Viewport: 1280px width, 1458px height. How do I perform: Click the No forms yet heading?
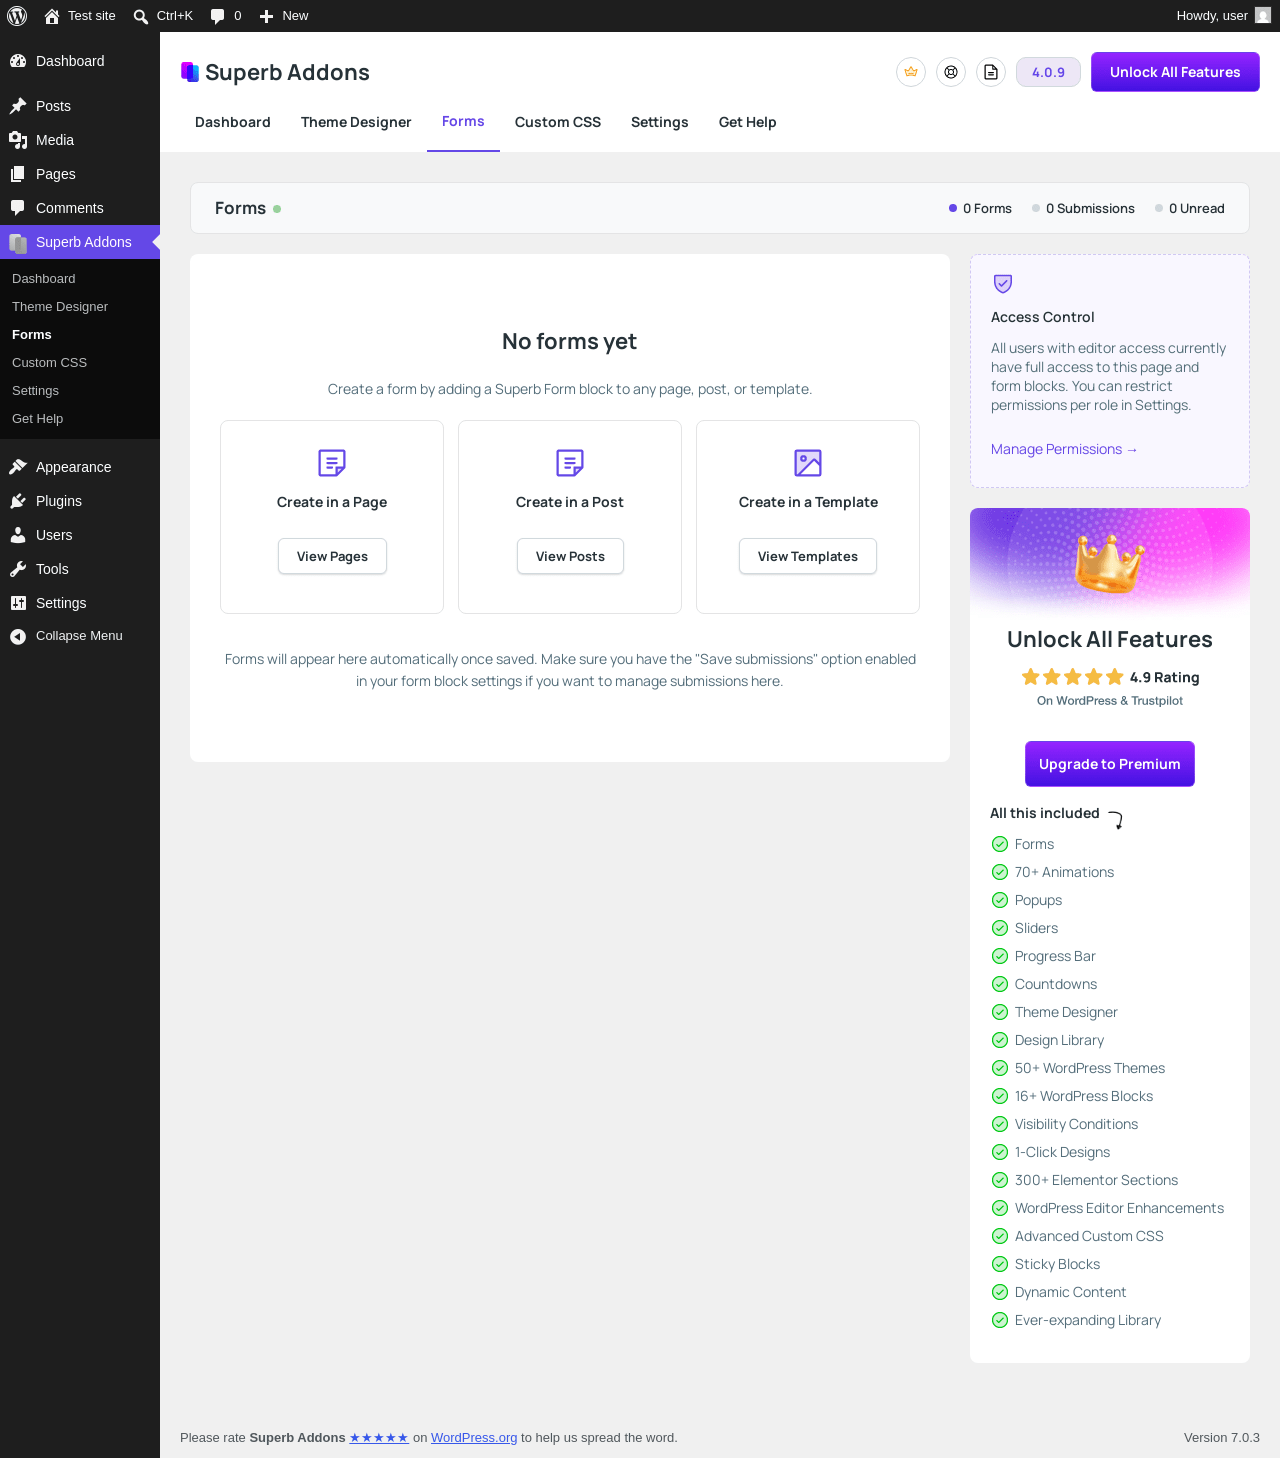[x=570, y=342]
